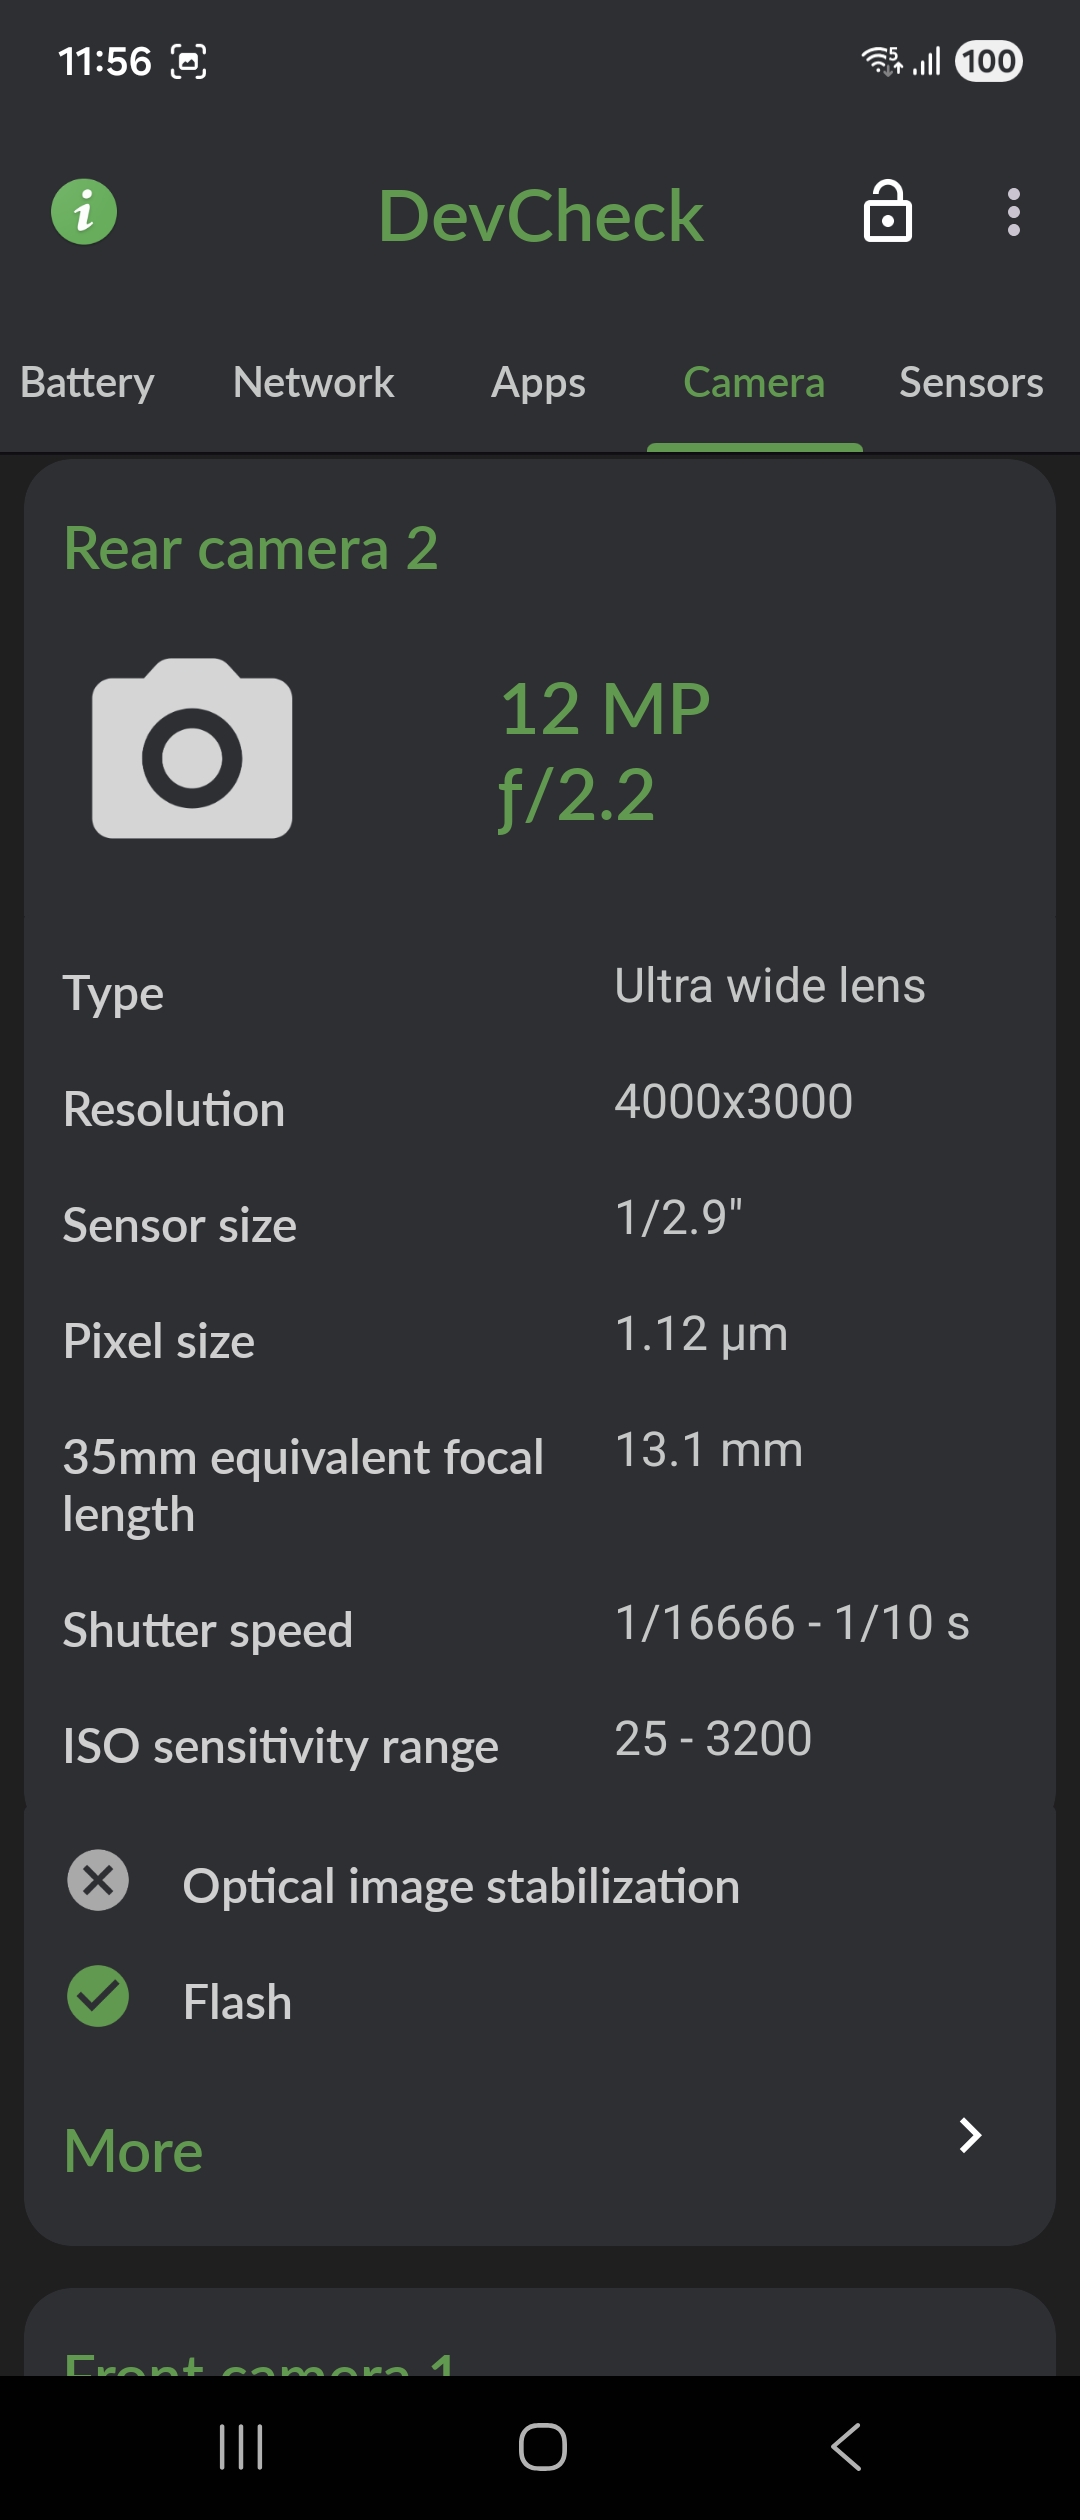Go to the Sensors tab

(x=971, y=383)
